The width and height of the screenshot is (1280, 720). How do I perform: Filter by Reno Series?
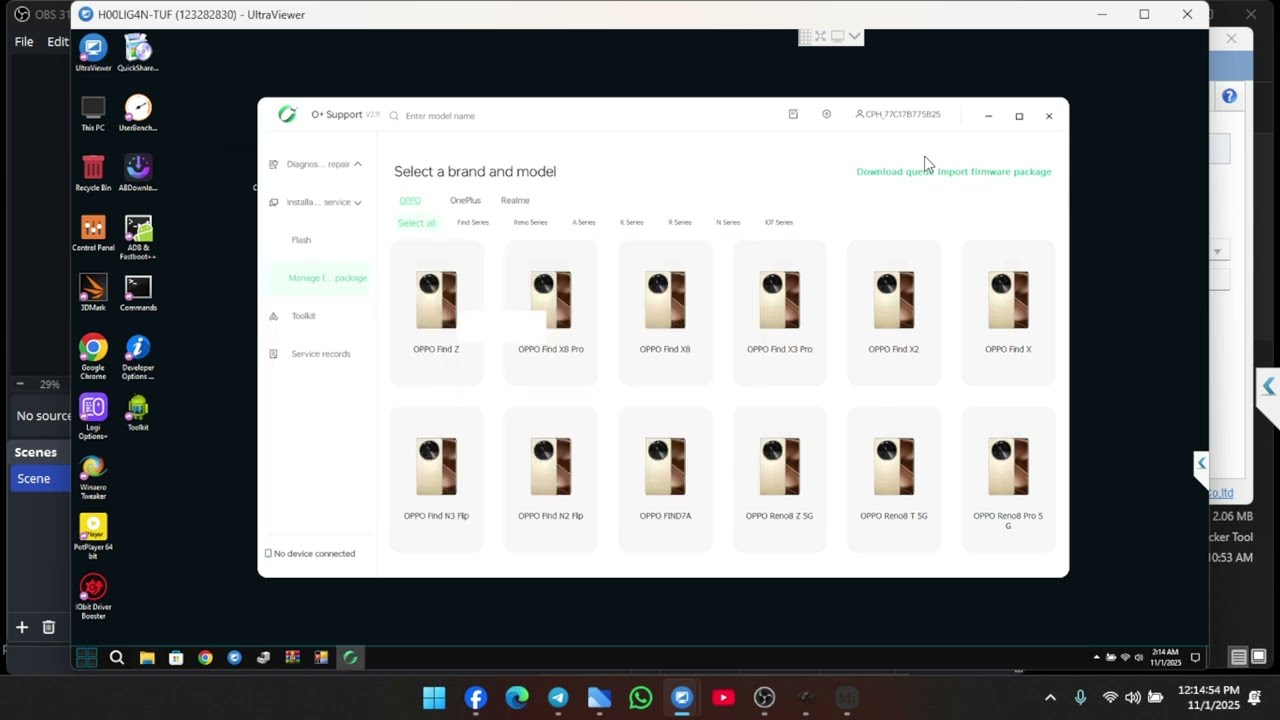point(530,222)
